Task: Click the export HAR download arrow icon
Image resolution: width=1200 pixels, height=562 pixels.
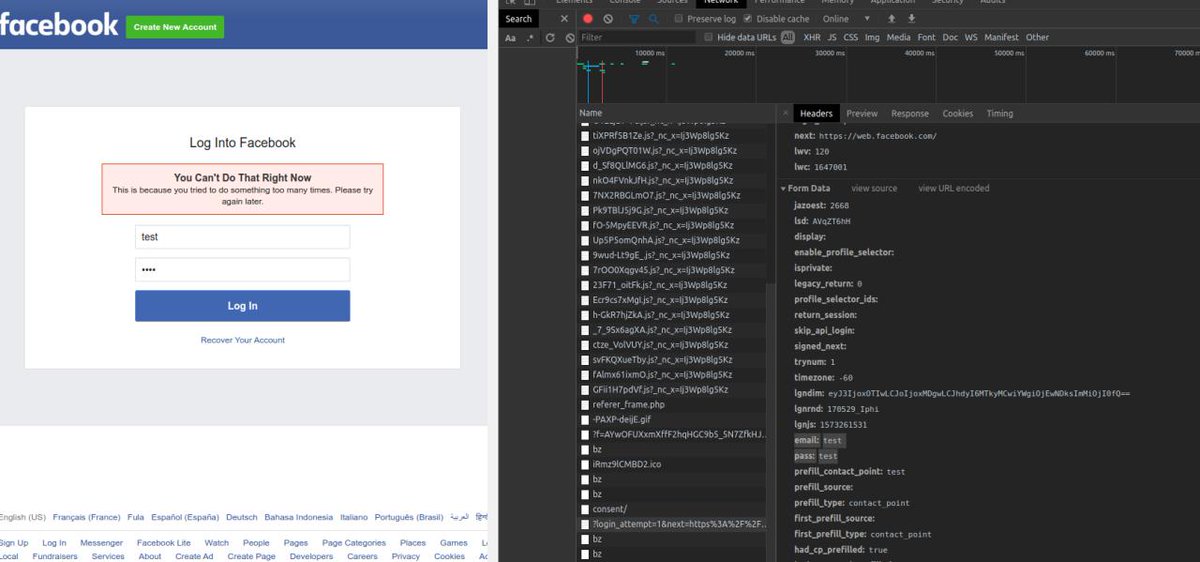Action: [911, 19]
